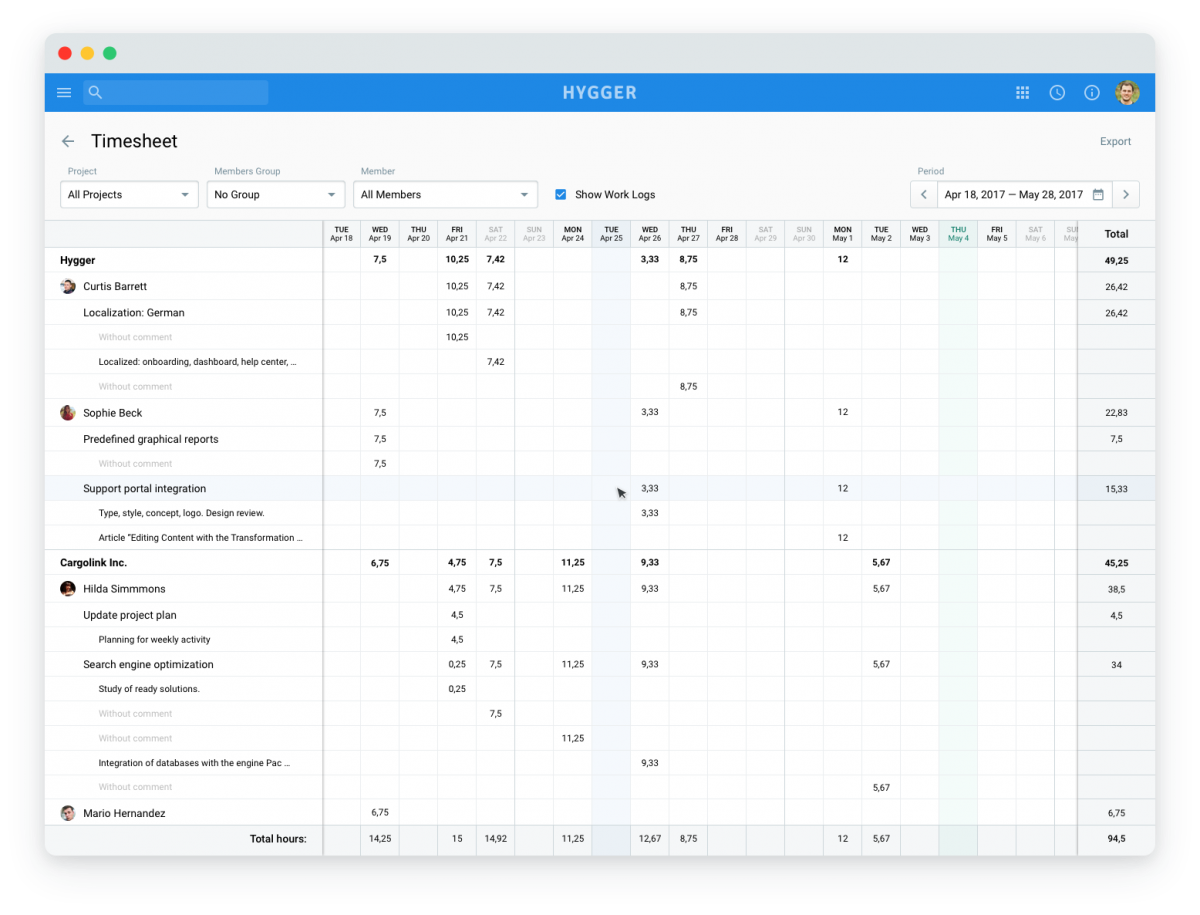Select the Hilda Simmmons row
The height and width of the screenshot is (915, 1200).
click(600, 589)
